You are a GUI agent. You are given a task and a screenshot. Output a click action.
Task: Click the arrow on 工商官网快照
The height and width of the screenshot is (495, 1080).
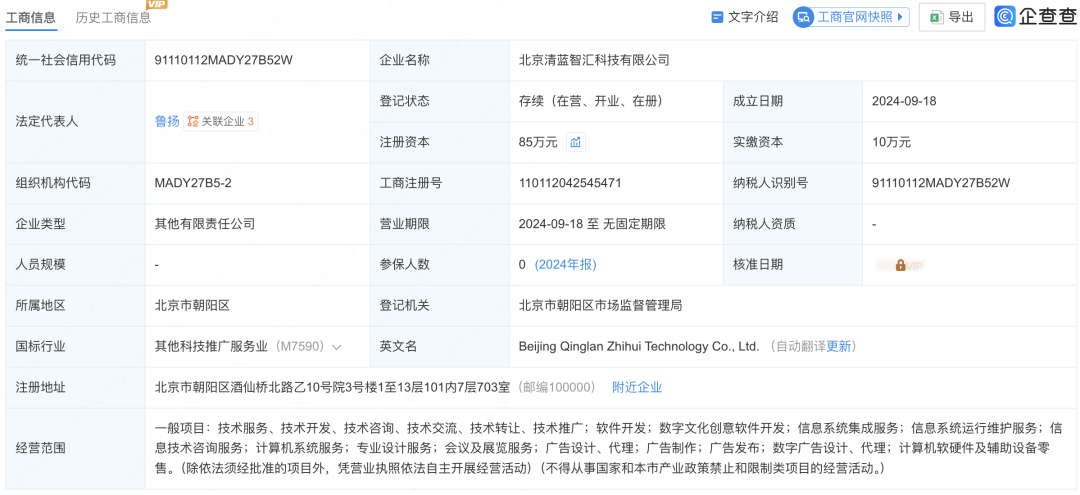coord(900,17)
